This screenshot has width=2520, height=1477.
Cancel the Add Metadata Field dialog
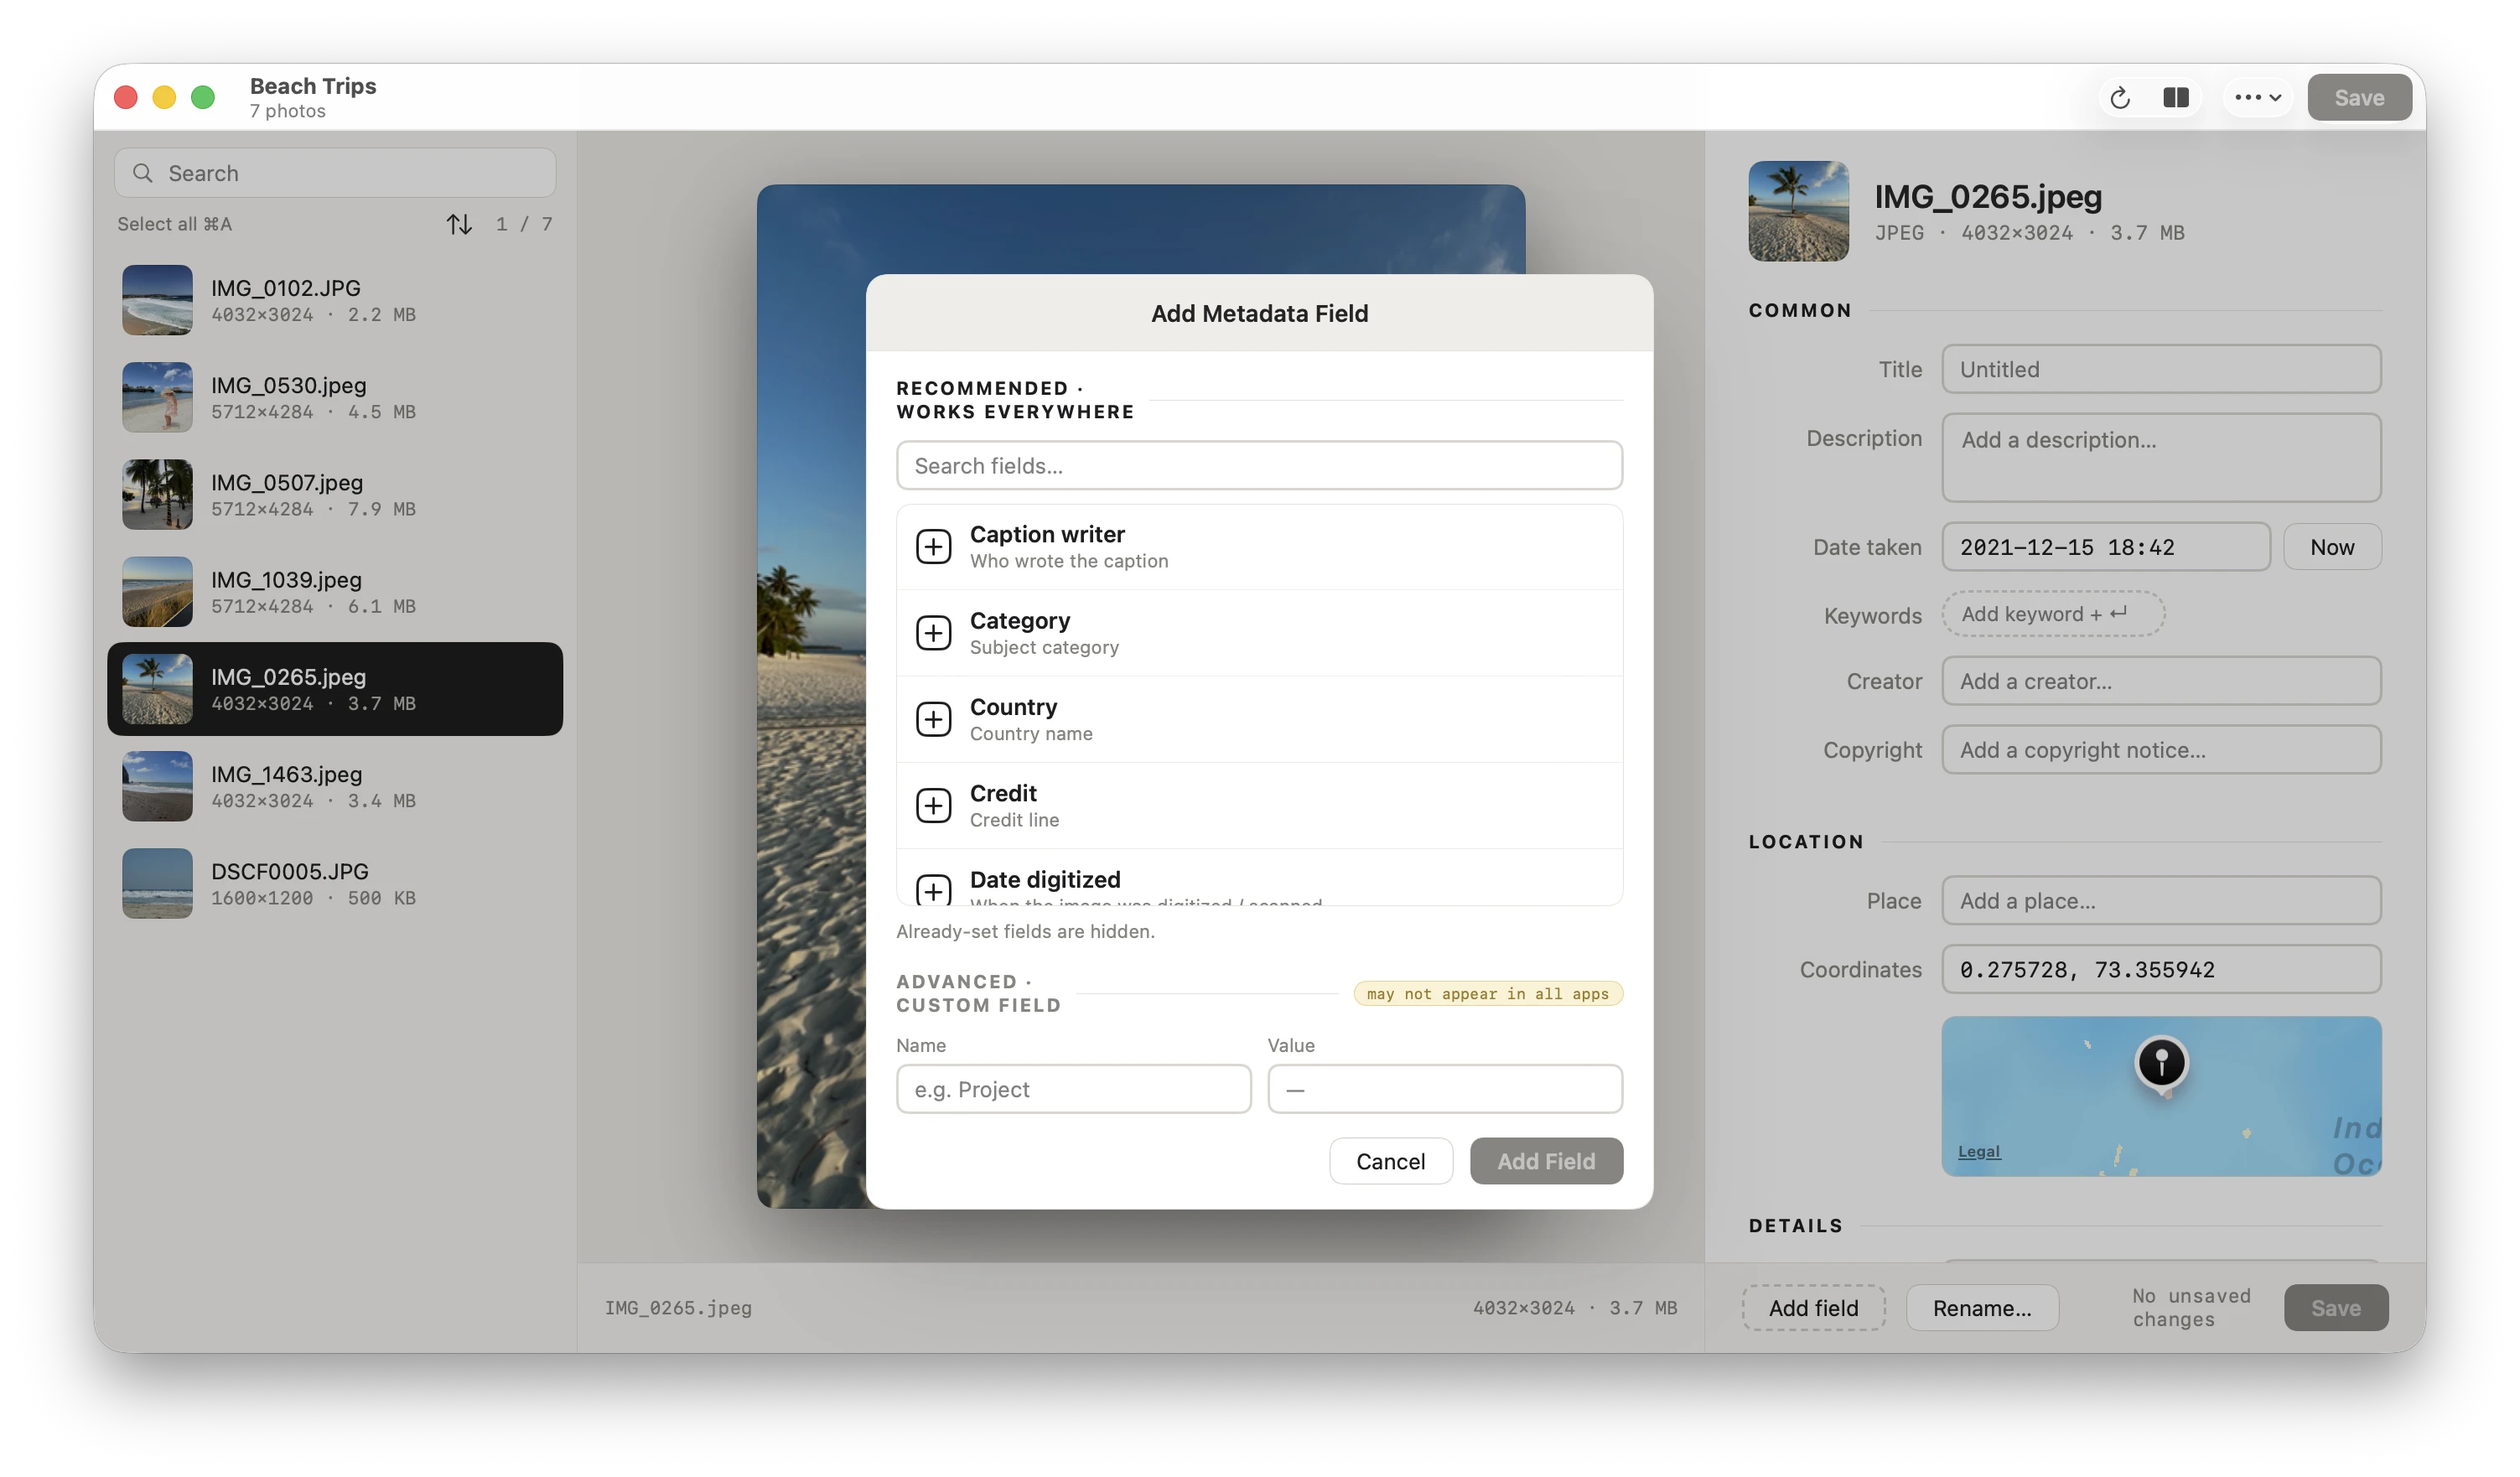tap(1390, 1161)
